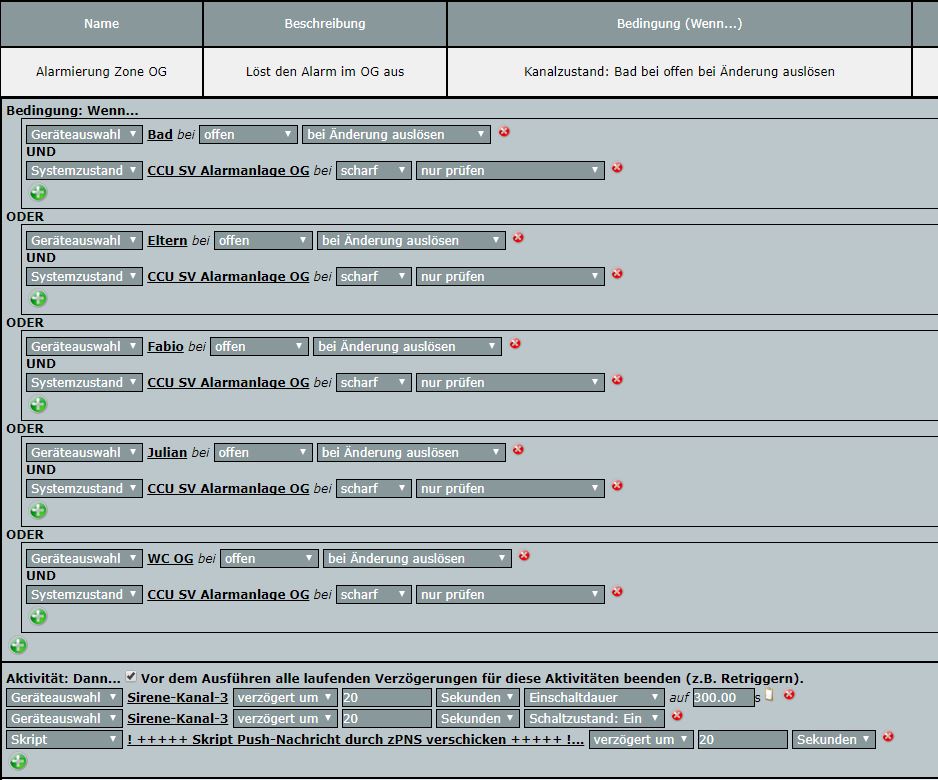Viewport: 938px width, 780px height.
Task: Open Sekunden dropdown in Skript row
Action: (834, 739)
